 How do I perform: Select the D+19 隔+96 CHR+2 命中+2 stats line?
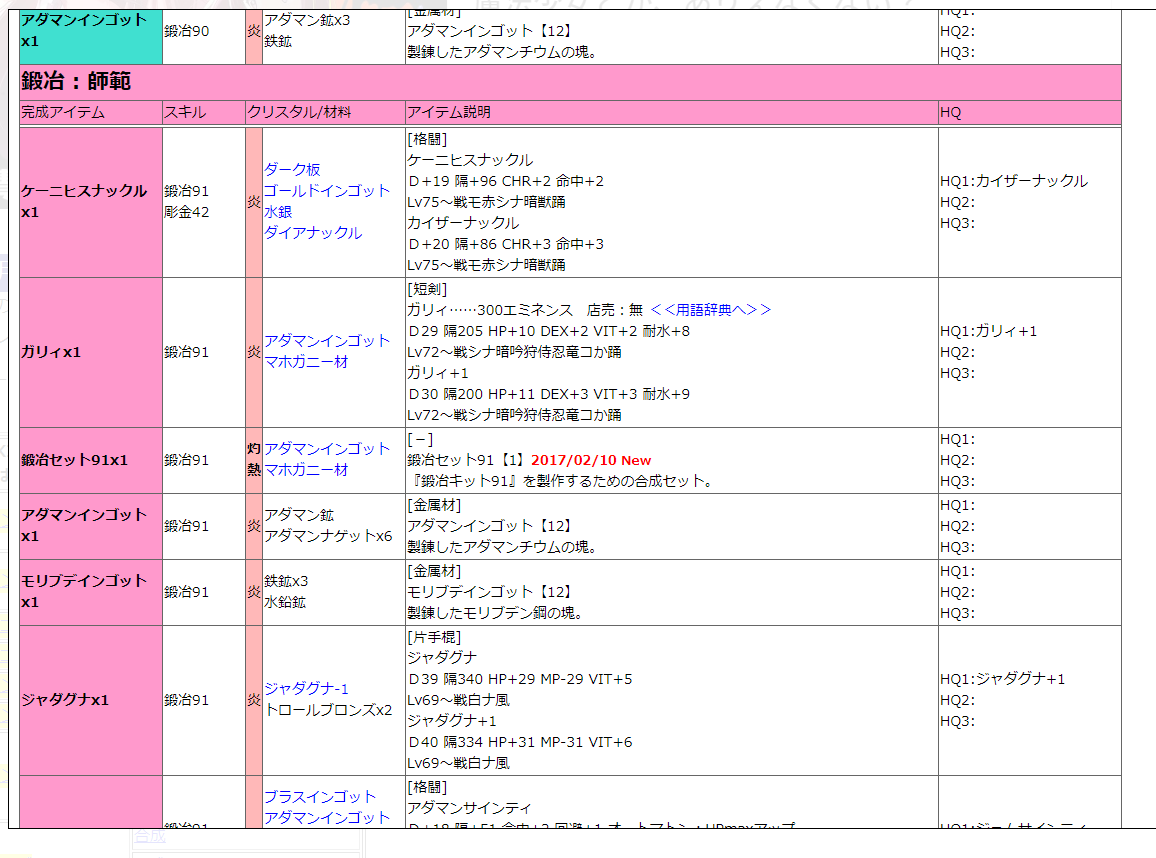[506, 181]
